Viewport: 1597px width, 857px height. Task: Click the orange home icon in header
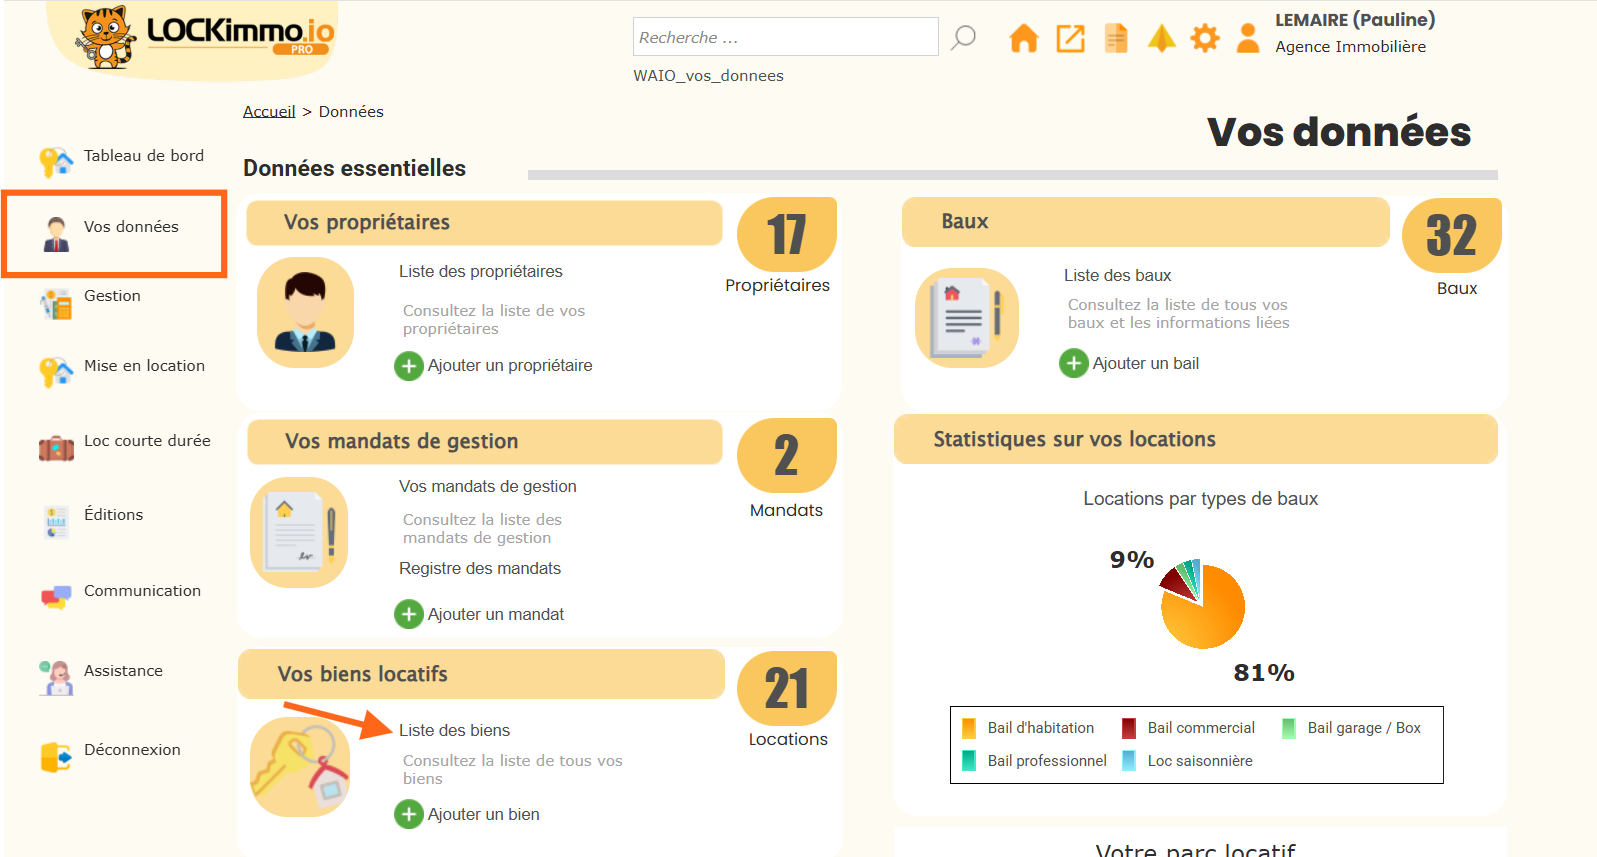1023,39
